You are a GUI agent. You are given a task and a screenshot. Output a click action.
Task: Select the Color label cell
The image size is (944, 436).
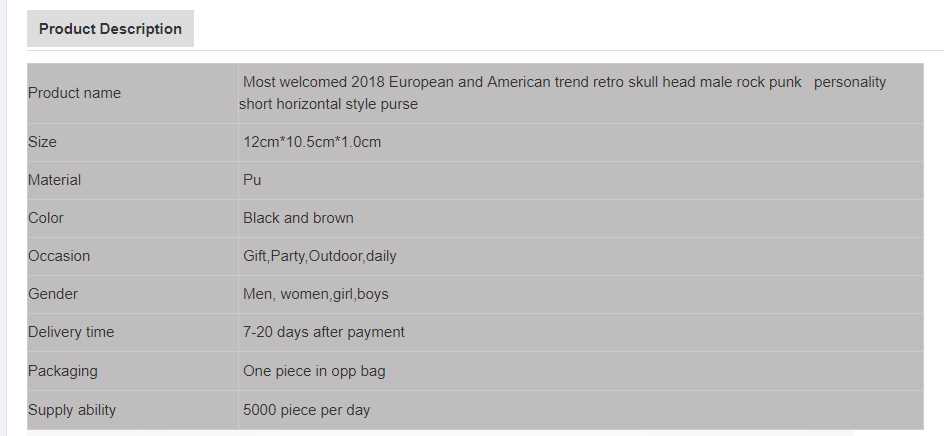tap(46, 218)
